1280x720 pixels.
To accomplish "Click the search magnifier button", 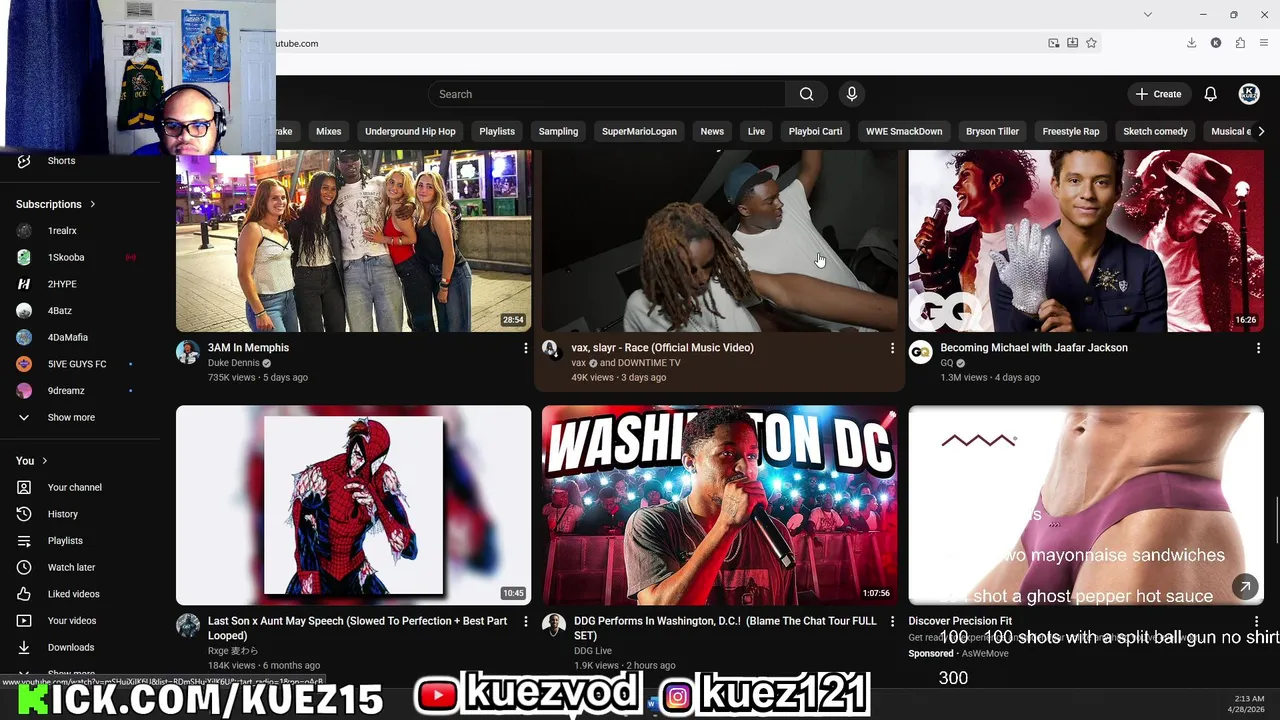I will coord(806,94).
